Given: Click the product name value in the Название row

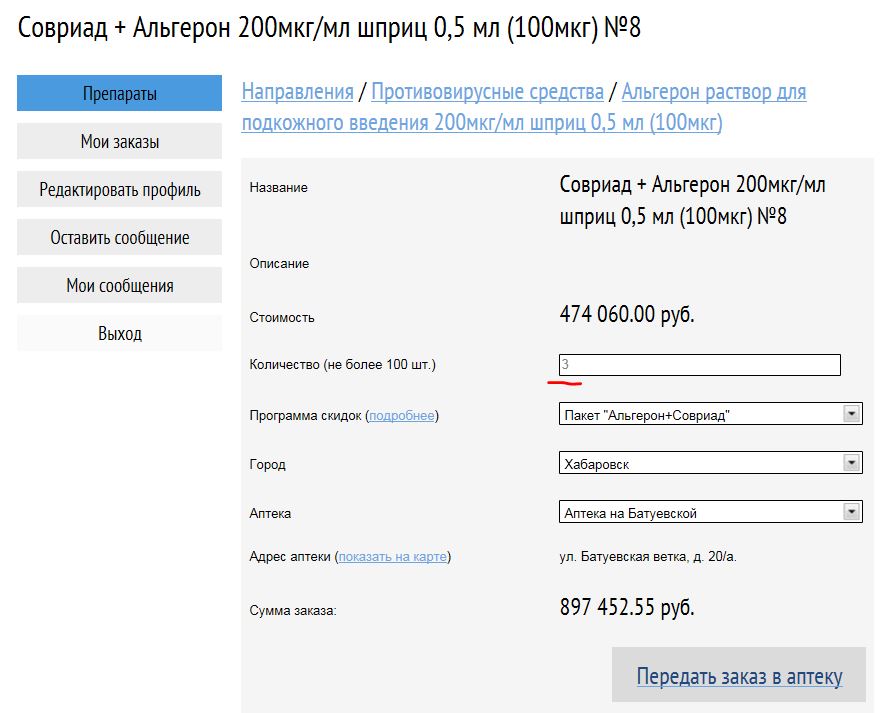Looking at the screenshot, I should 693,200.
